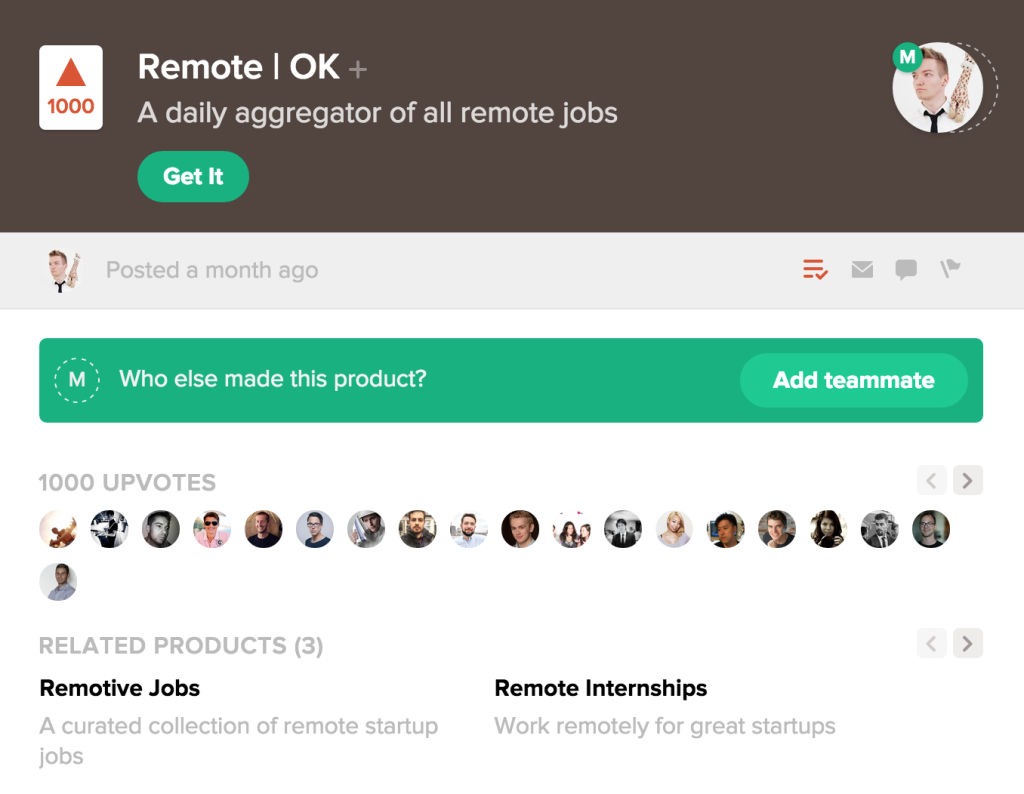Advance Related Products with the right arrow
Viewport: 1024px width, 794px height.
967,643
